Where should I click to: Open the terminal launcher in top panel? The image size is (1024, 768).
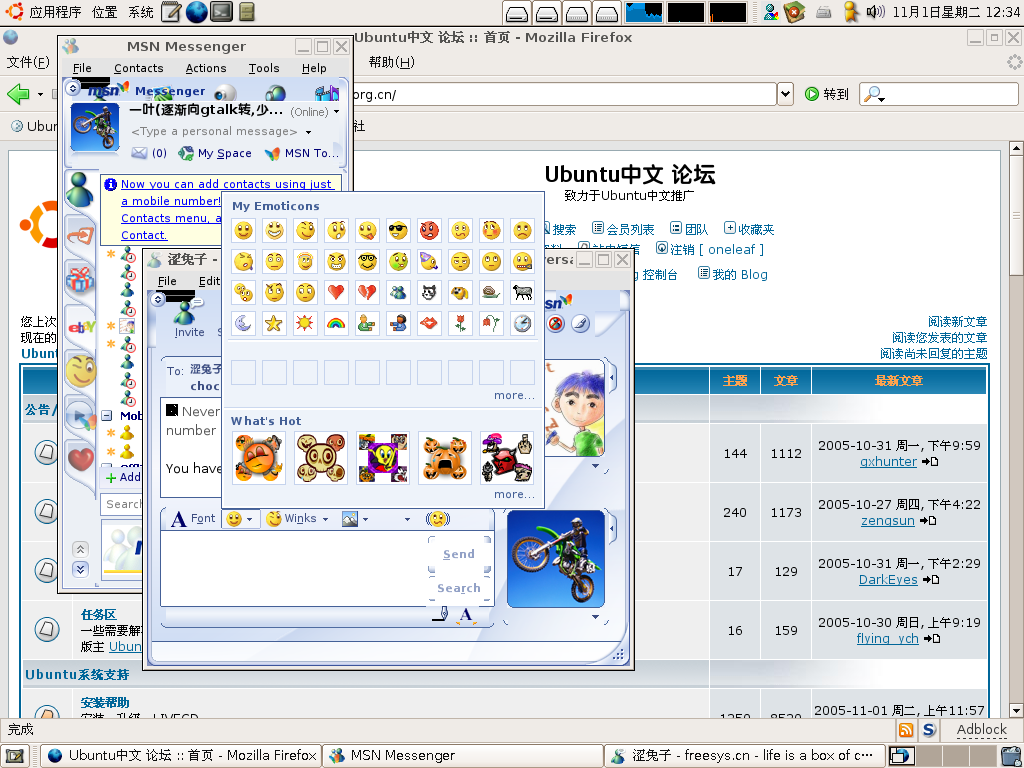(x=221, y=12)
